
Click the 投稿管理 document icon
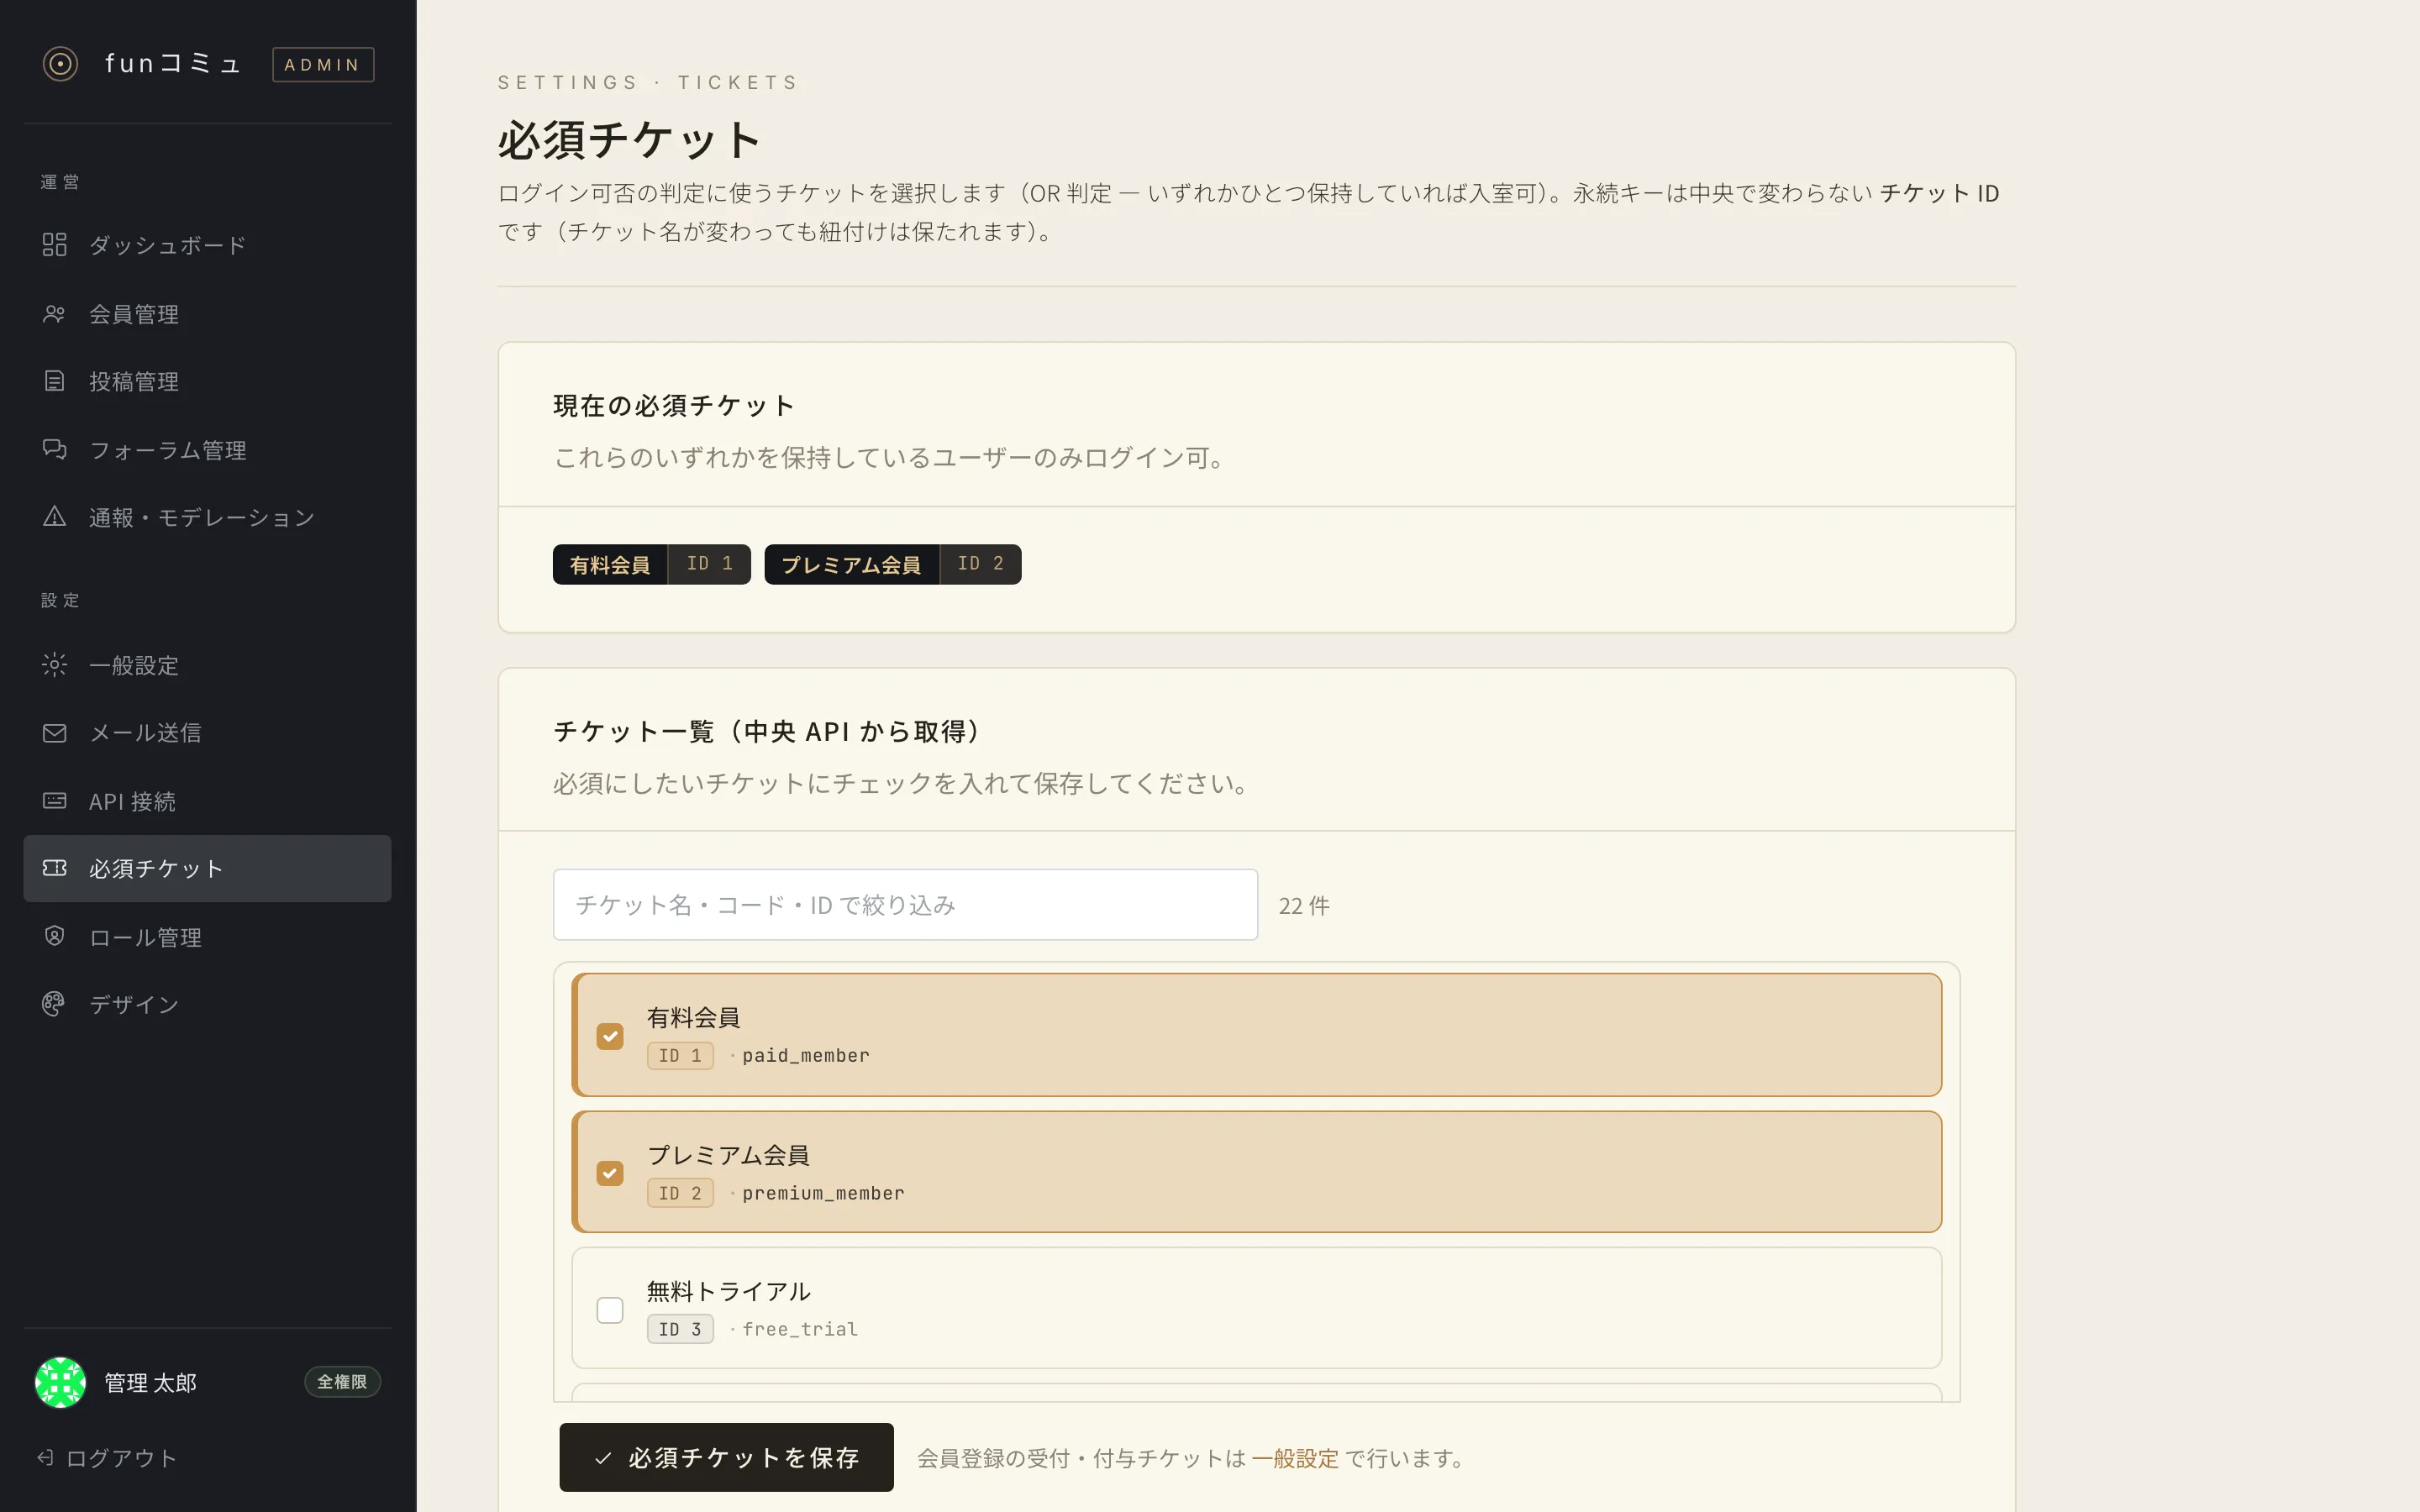point(54,381)
